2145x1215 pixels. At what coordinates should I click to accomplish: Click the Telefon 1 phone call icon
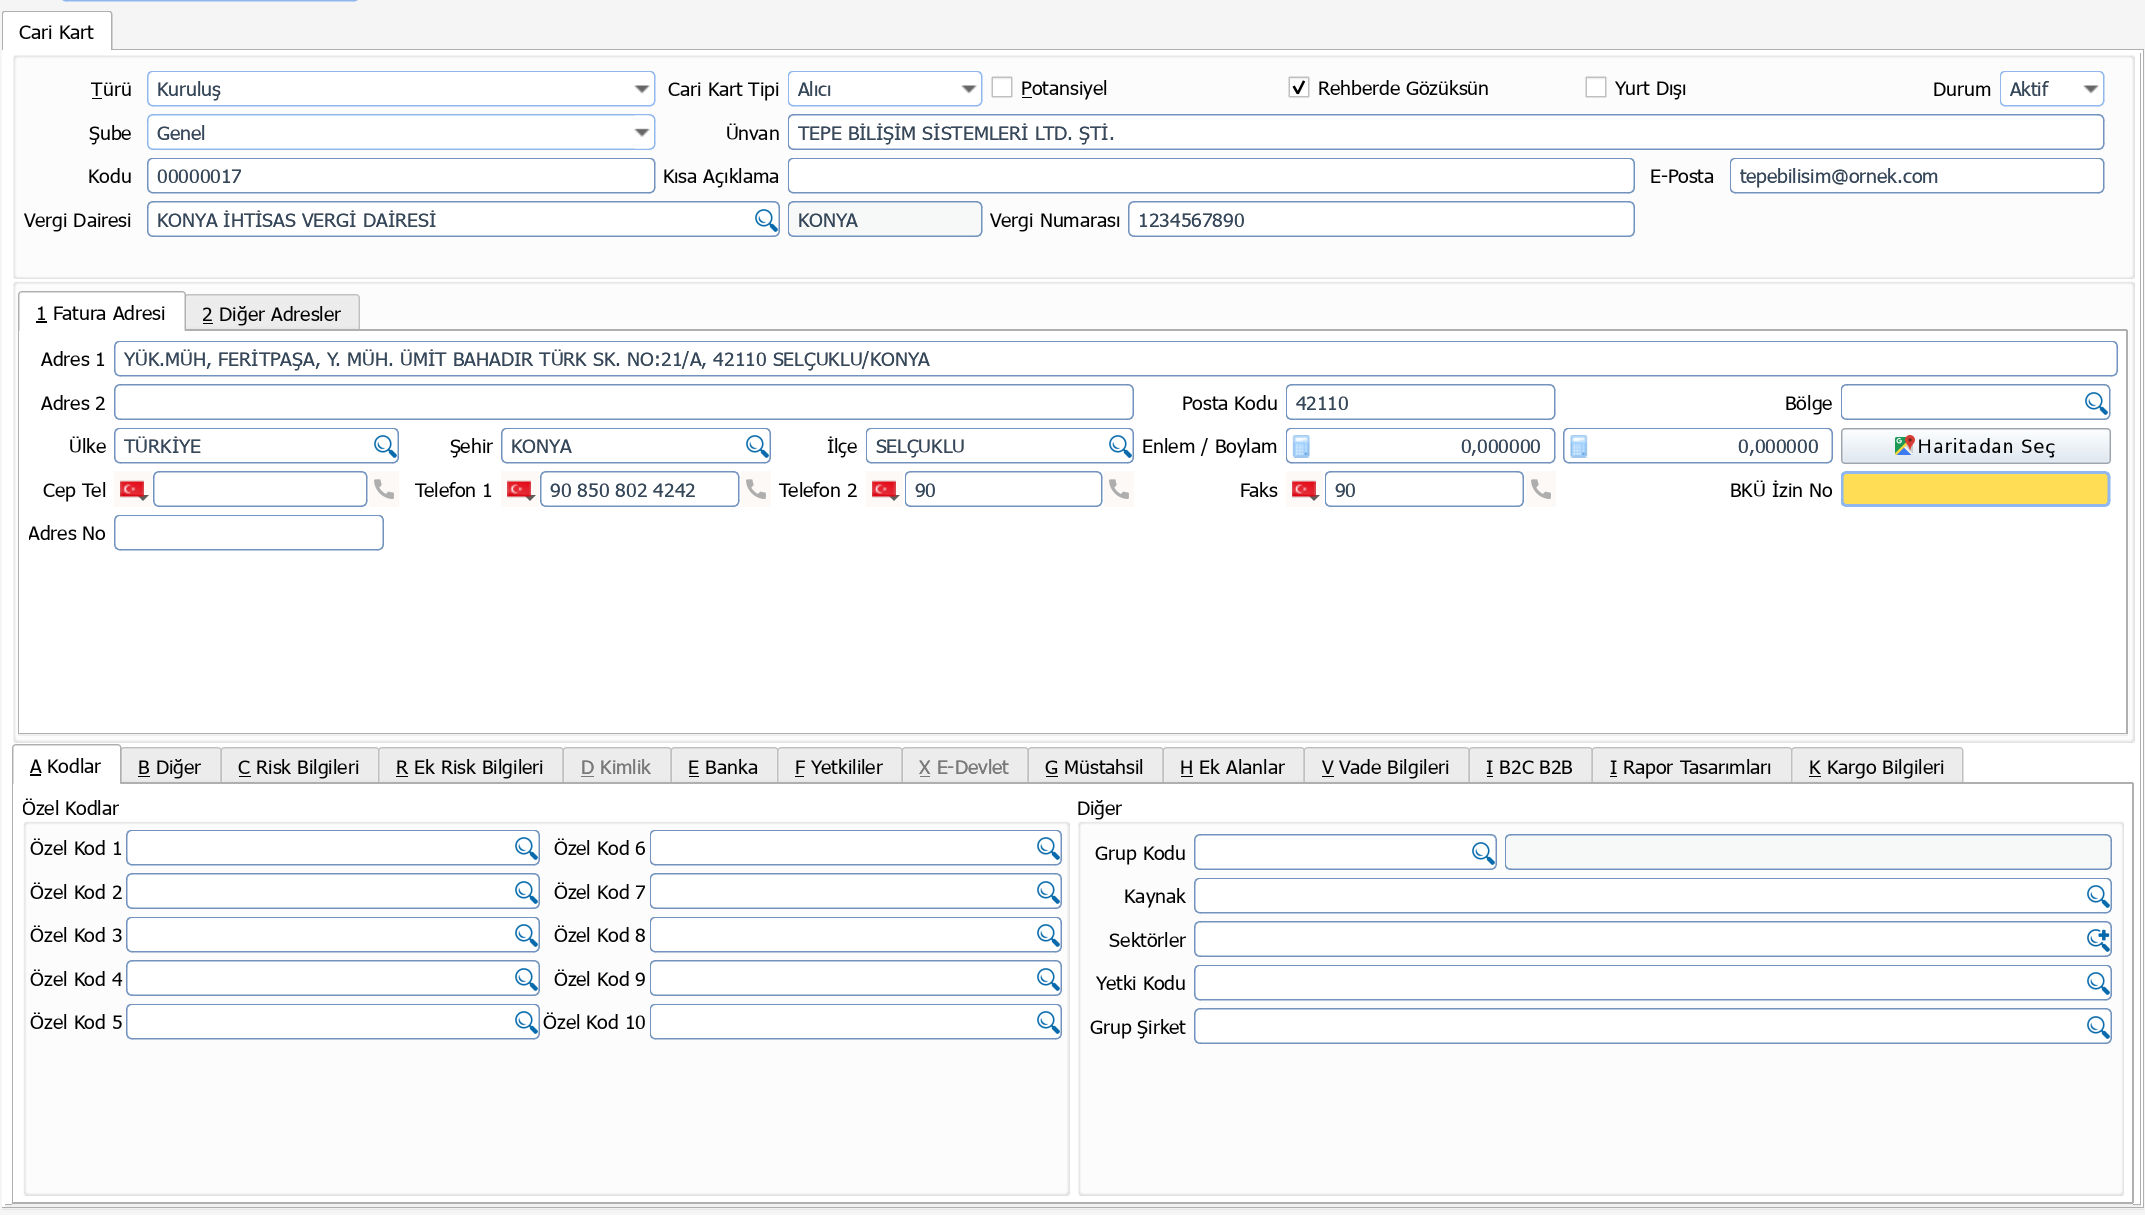point(755,489)
